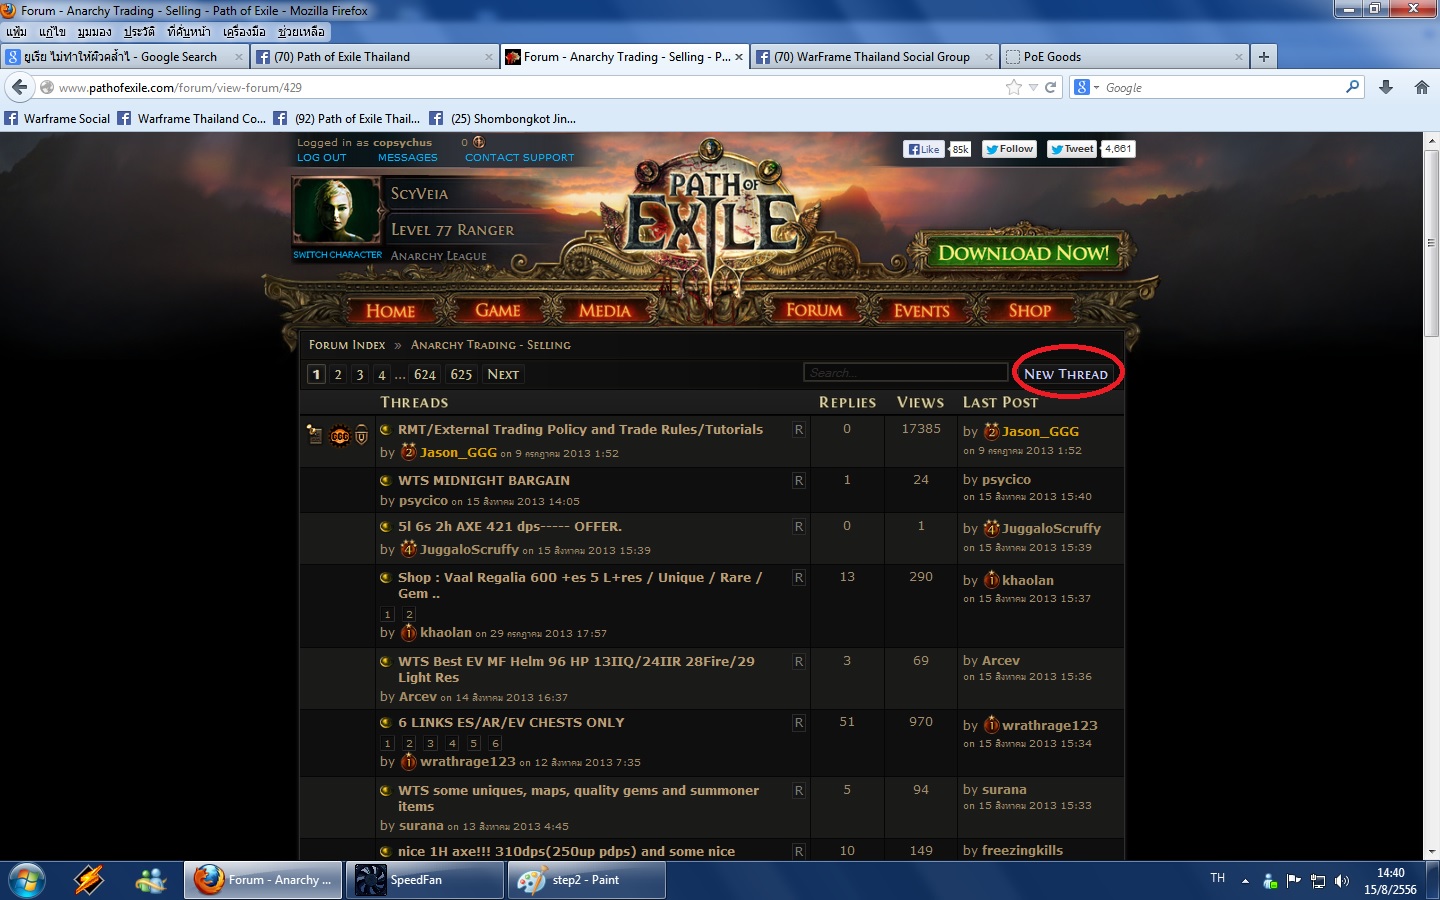Click the GGG gear badge on the sticky thread
The height and width of the screenshot is (900, 1440).
pyautogui.click(x=340, y=436)
